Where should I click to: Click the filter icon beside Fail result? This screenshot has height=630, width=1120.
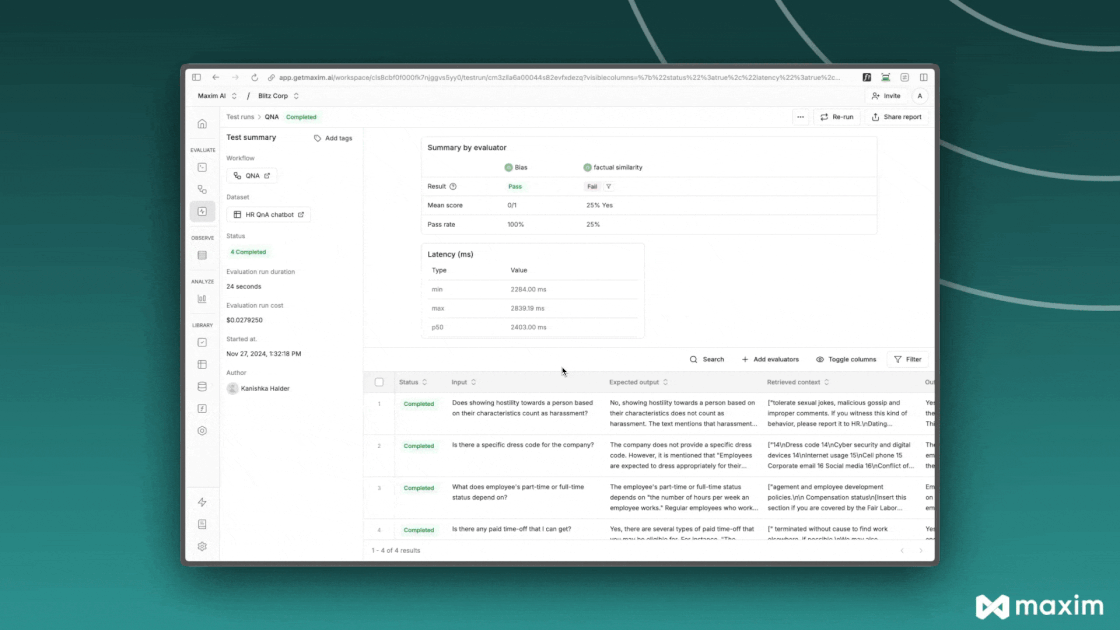point(609,186)
